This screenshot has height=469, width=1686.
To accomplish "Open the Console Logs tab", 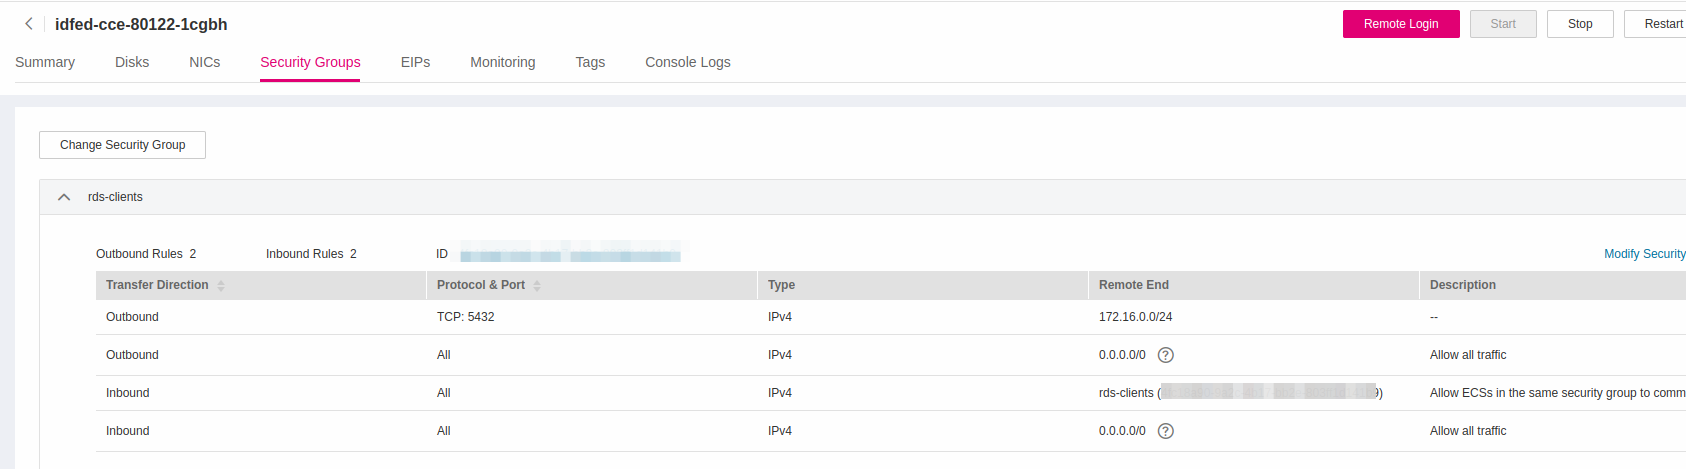I will click(688, 62).
